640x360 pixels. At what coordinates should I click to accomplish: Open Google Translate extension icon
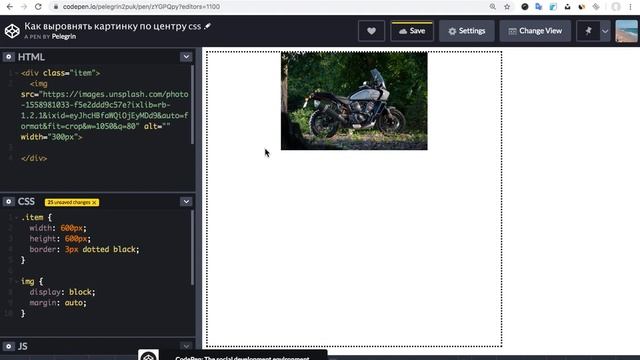tap(539, 7)
